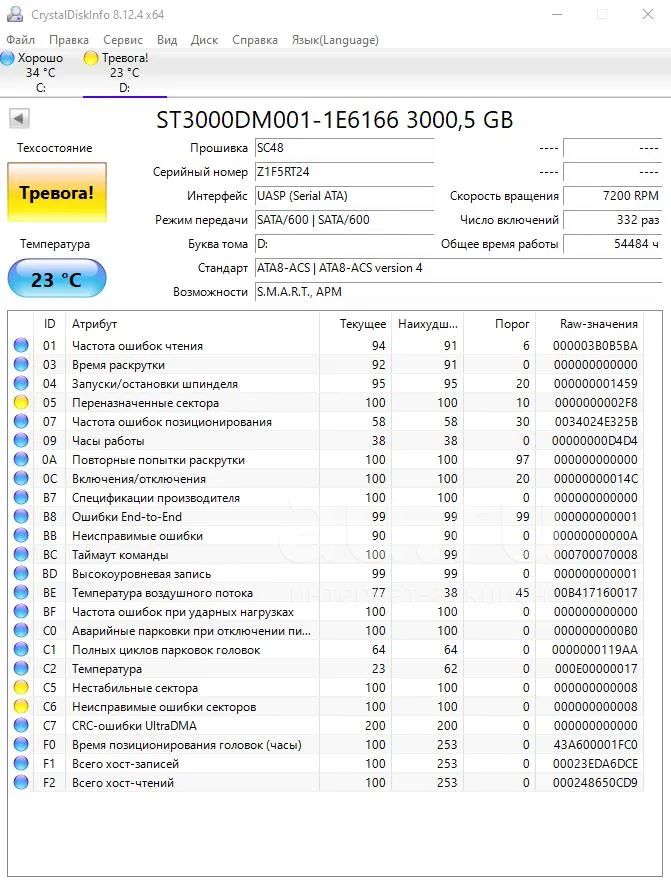Click the Текущее column header
671x883 pixels.
(x=356, y=324)
